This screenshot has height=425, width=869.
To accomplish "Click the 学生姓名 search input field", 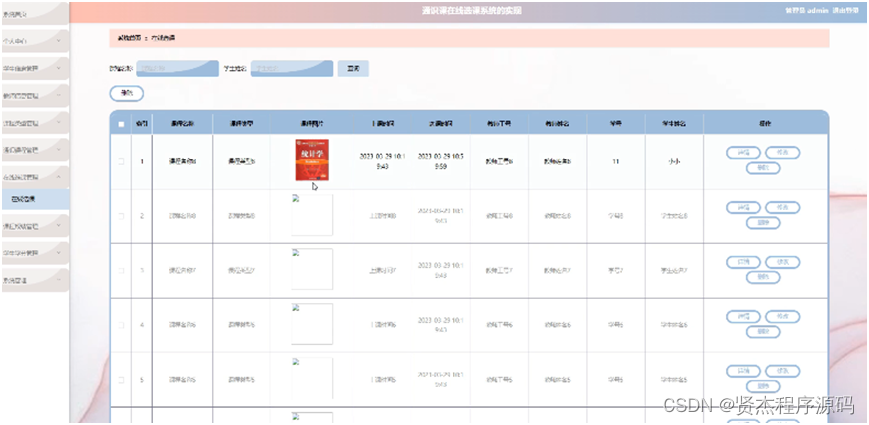I will [x=292, y=69].
